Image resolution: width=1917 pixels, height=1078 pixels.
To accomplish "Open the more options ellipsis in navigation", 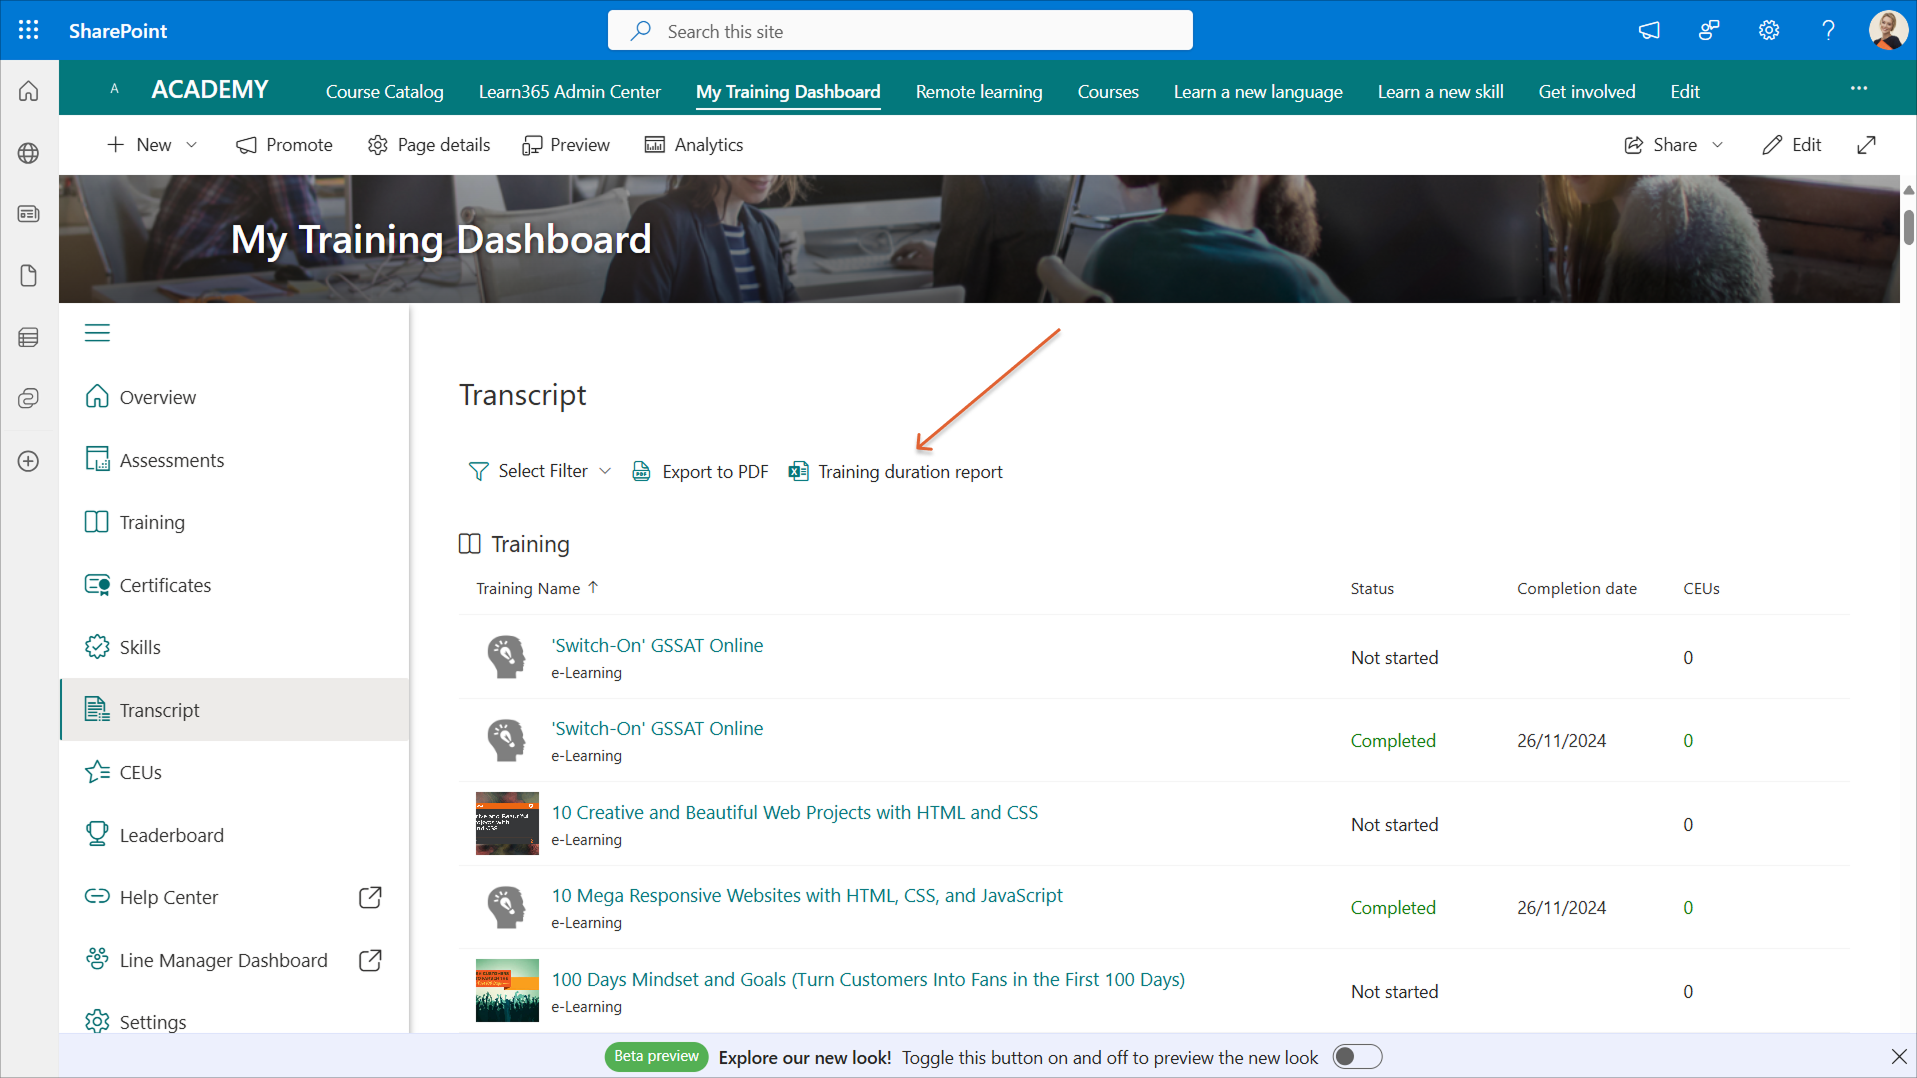I will pos(1858,89).
